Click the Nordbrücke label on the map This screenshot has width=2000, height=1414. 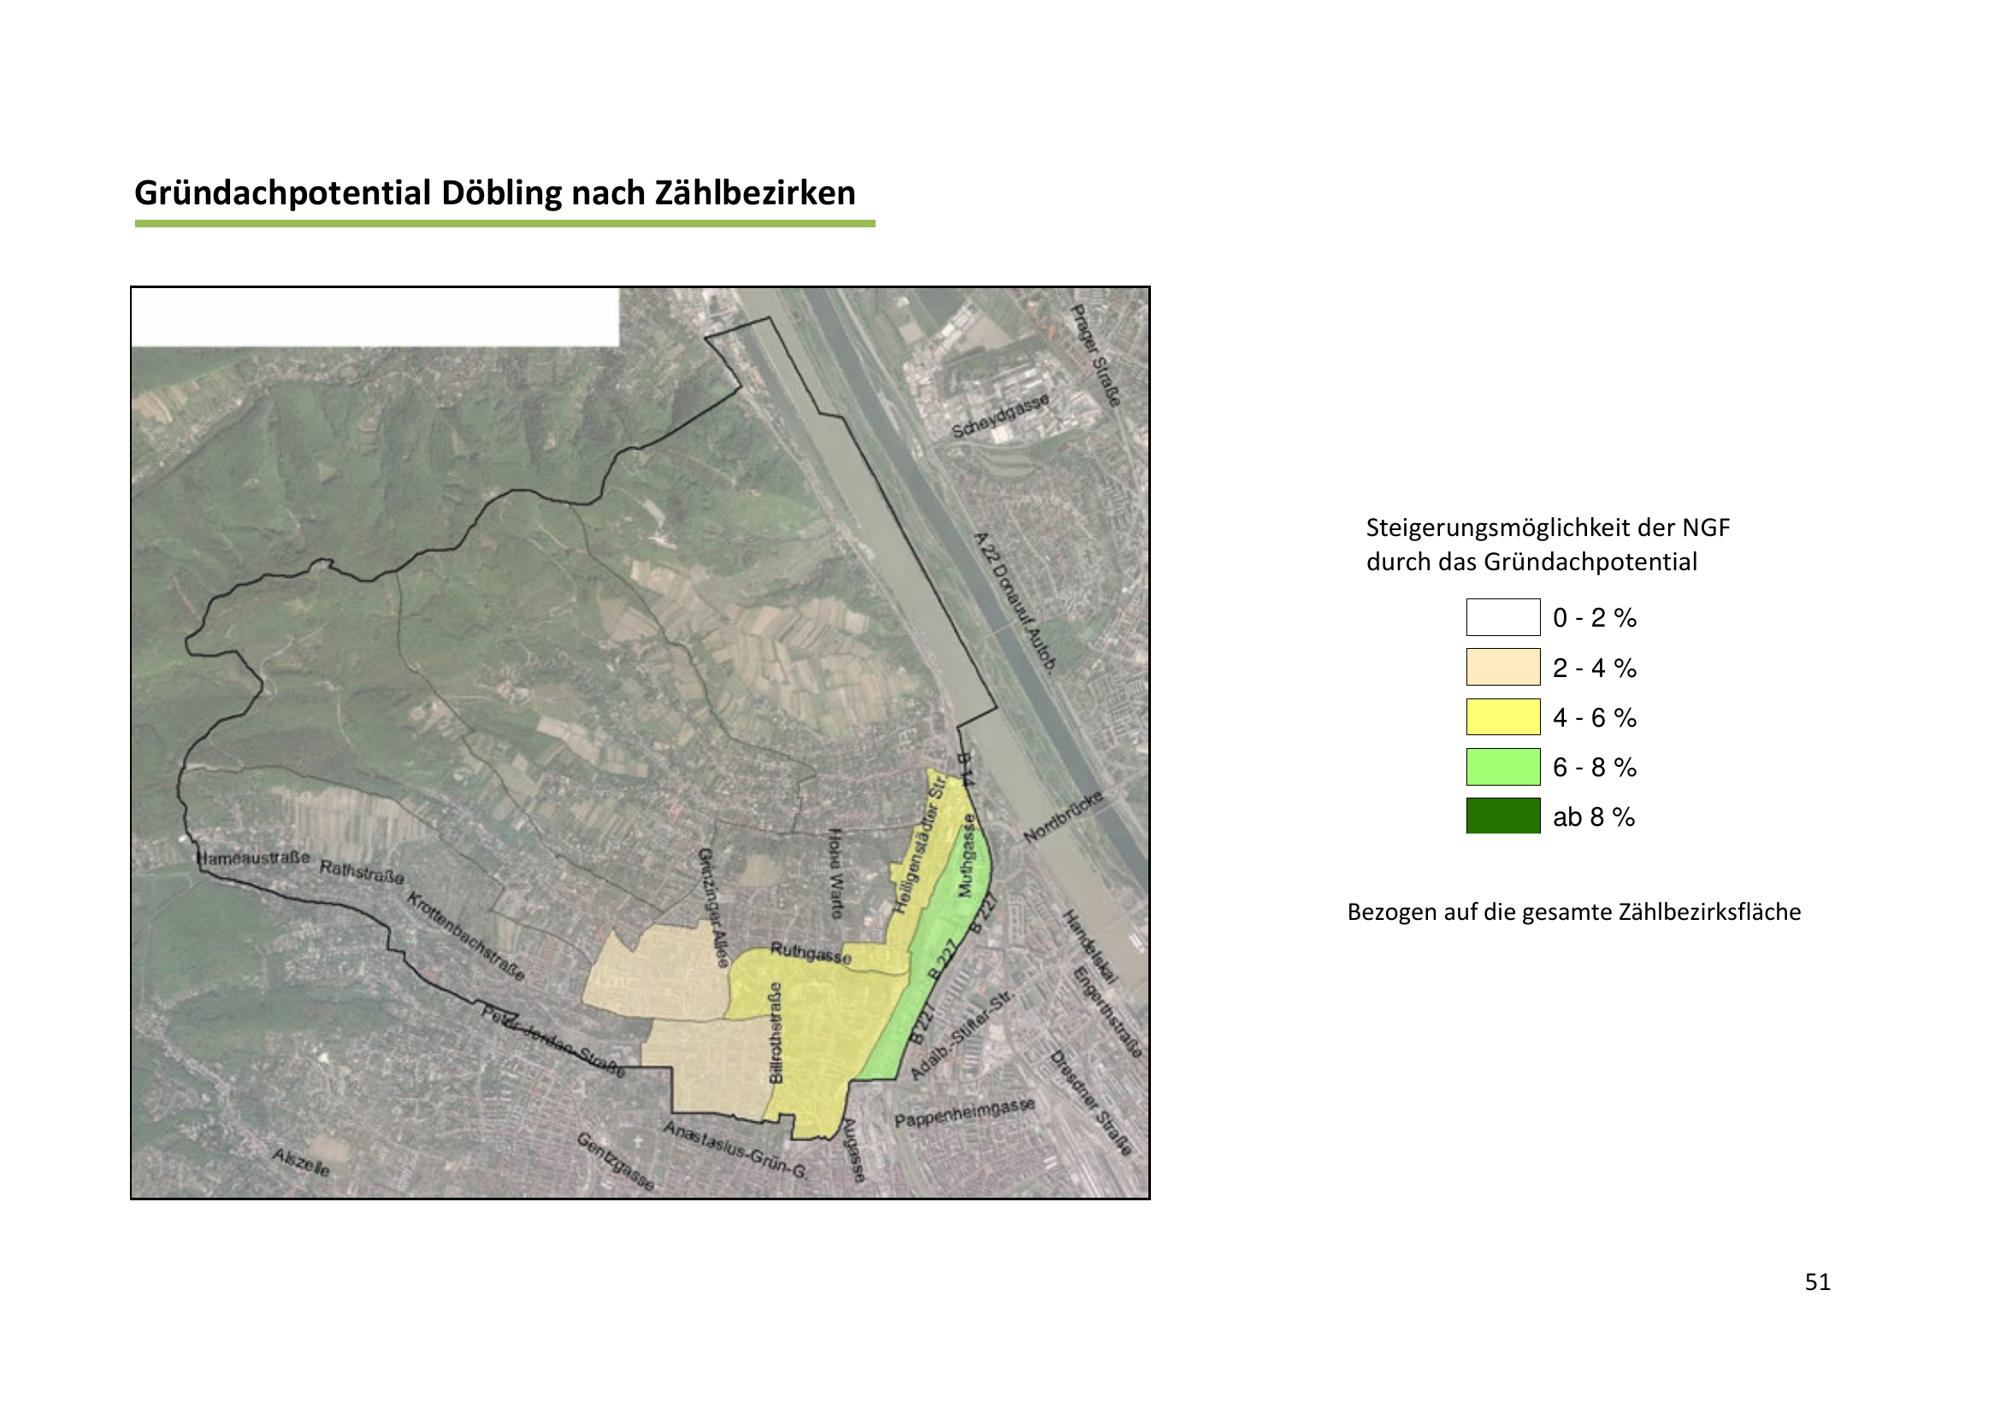(1063, 817)
